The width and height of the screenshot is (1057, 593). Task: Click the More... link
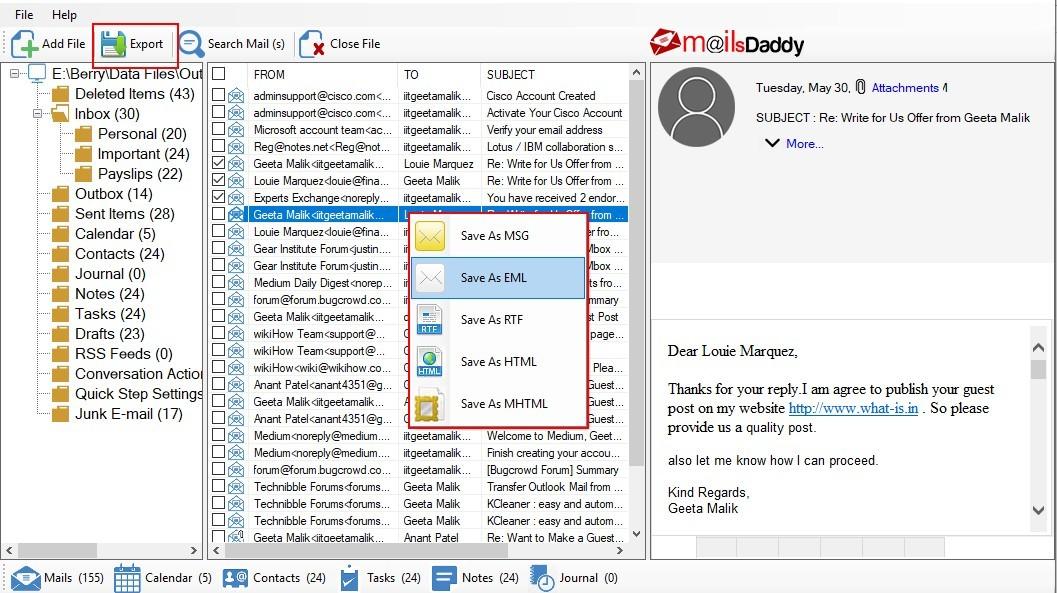(x=805, y=144)
